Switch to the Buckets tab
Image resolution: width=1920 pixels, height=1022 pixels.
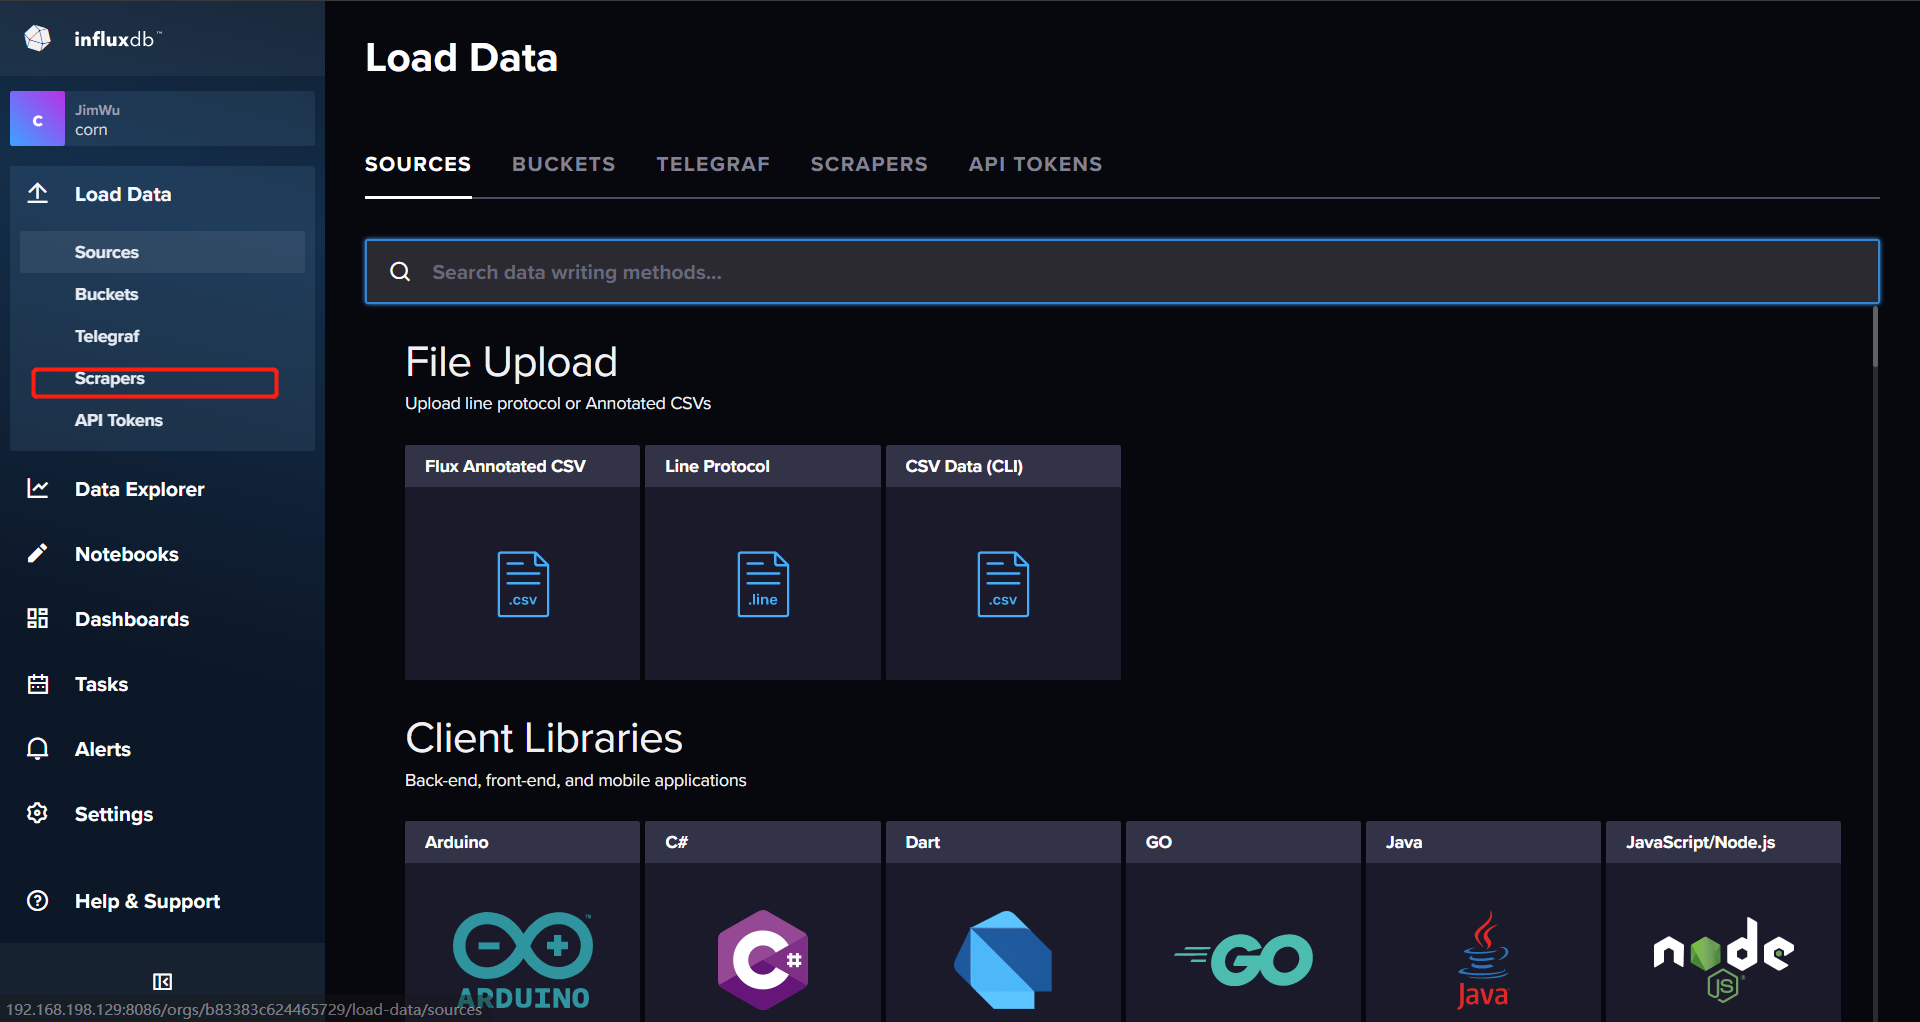(564, 164)
